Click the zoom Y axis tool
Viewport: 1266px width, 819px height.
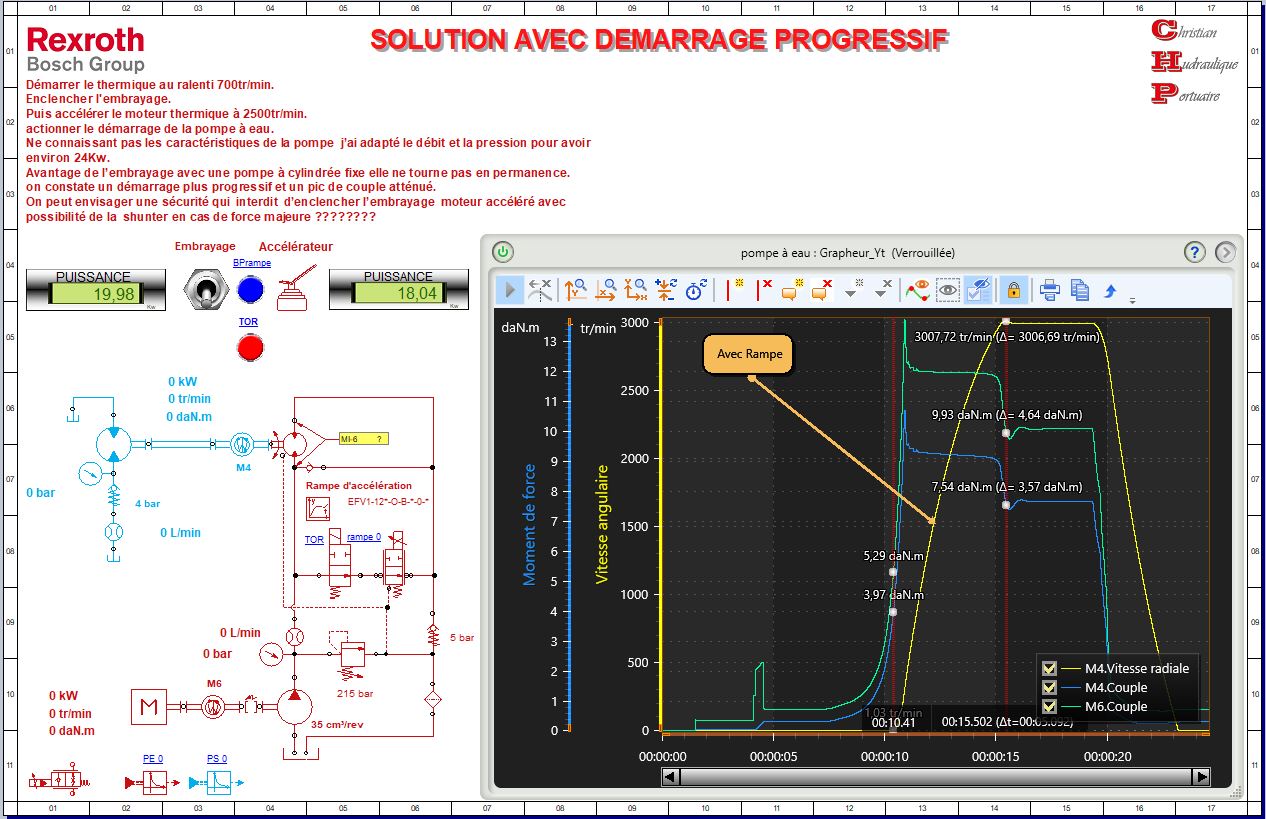coord(576,290)
